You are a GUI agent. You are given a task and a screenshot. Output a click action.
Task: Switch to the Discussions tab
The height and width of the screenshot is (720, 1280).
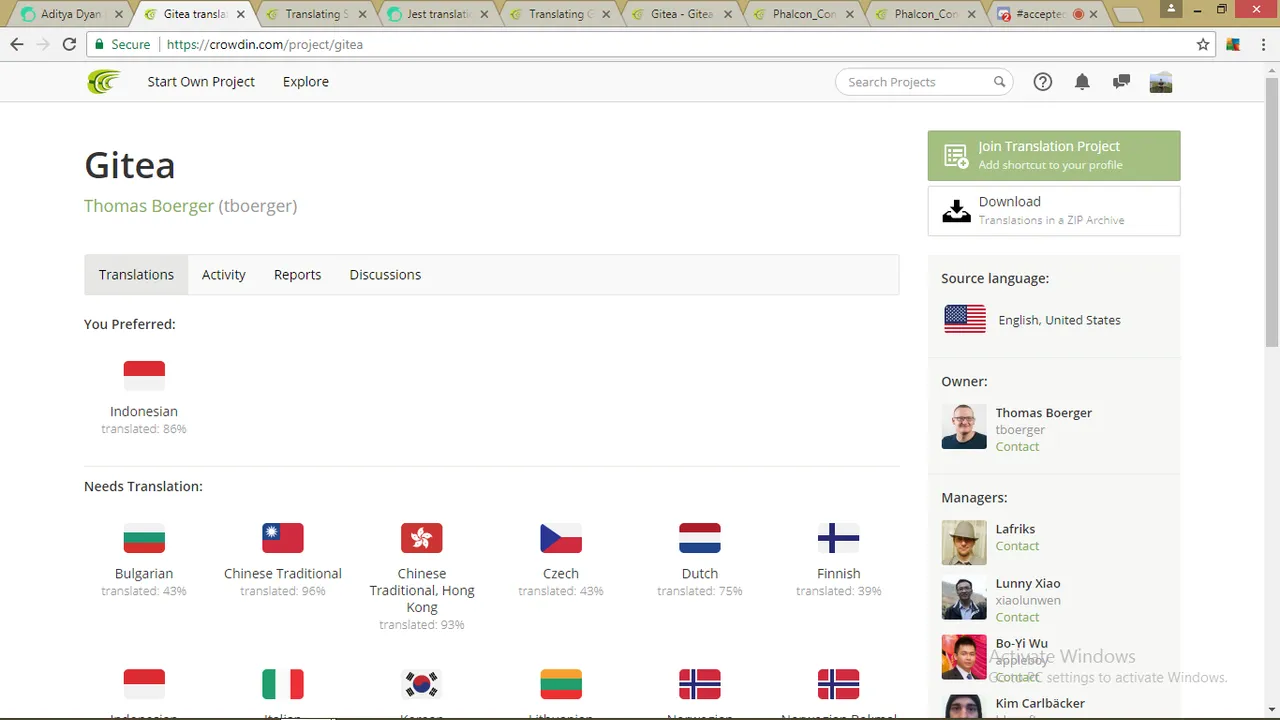click(x=385, y=275)
